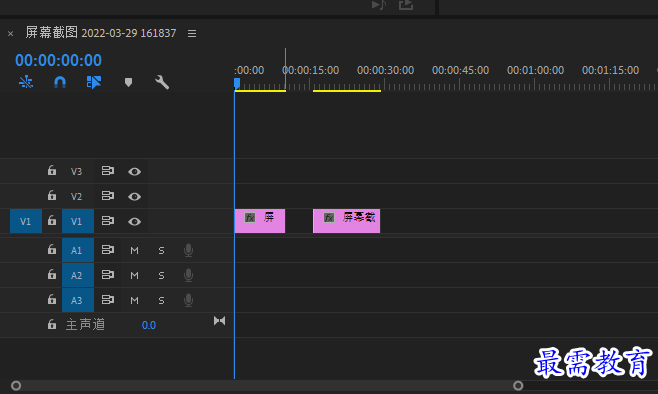The height and width of the screenshot is (394, 658).
Task: Toggle sync lock for V2
Action: 108,196
